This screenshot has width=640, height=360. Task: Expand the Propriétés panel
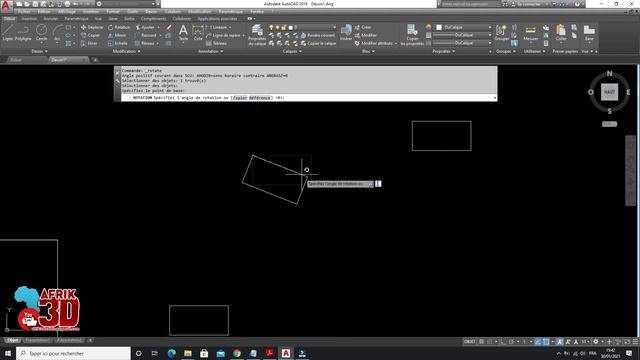point(444,51)
